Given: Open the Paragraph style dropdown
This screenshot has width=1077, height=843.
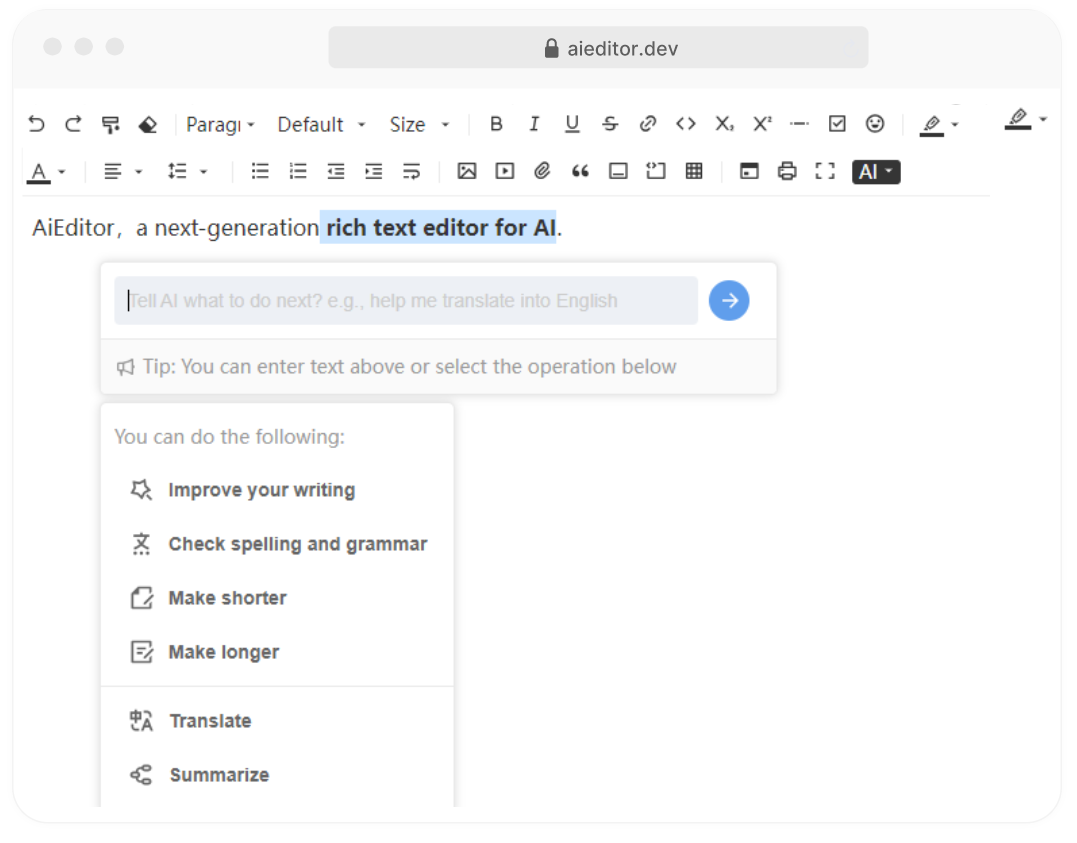Looking at the screenshot, I should pos(221,124).
